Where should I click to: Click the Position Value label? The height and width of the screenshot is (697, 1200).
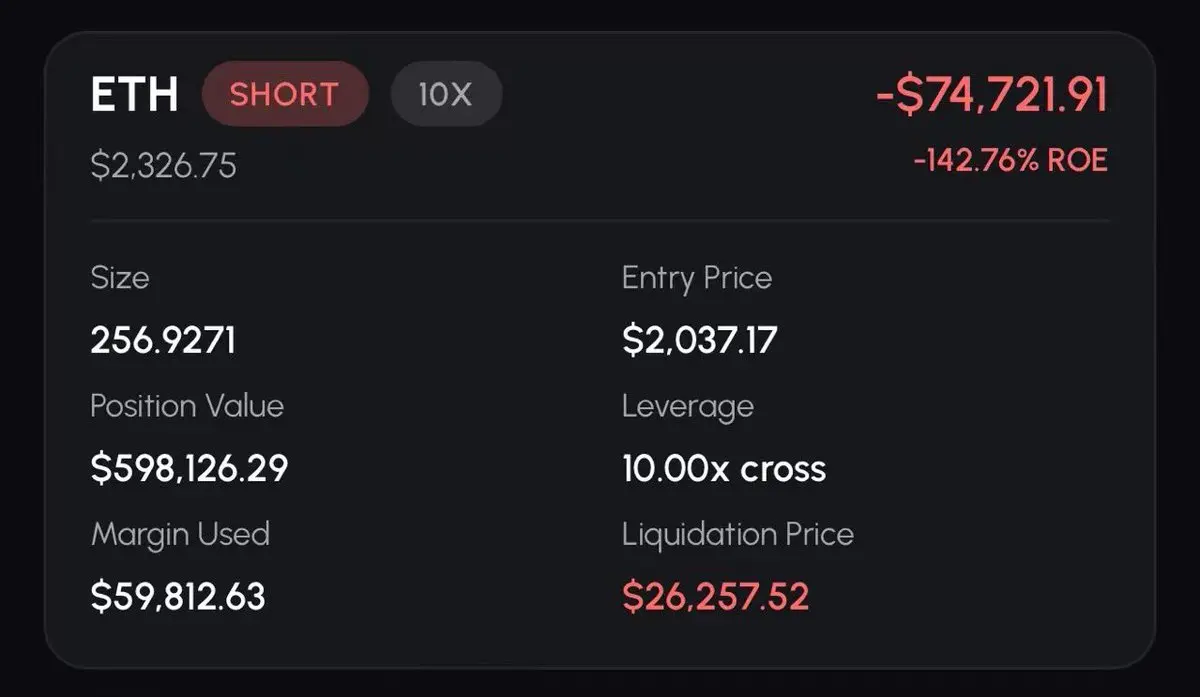[187, 406]
